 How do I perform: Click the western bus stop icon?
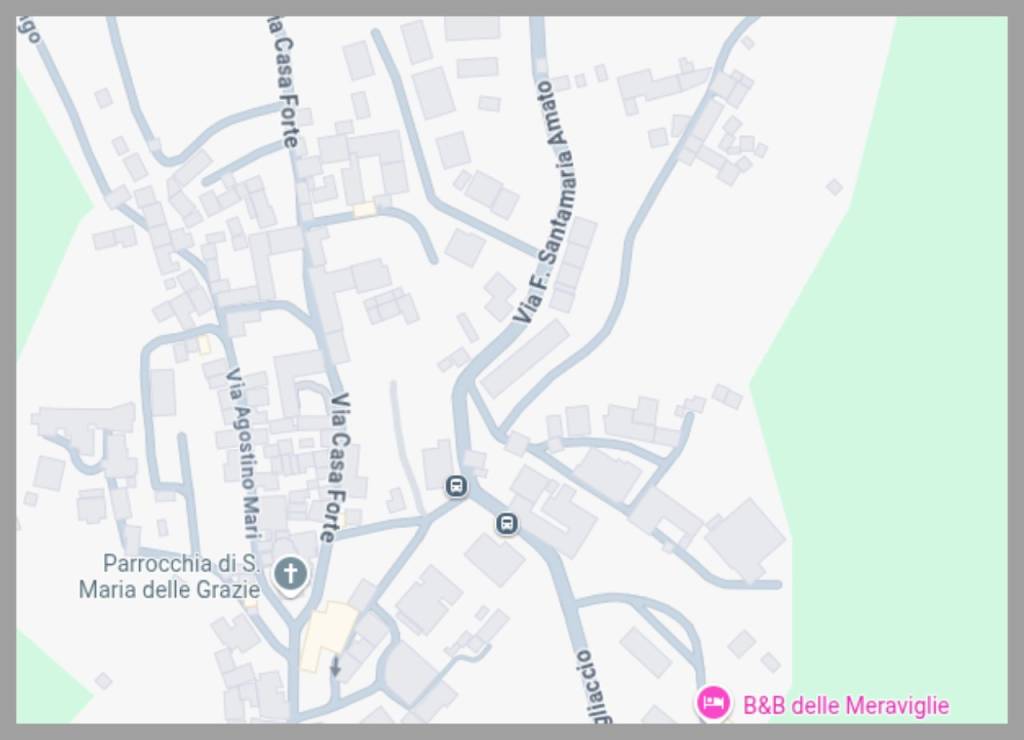456,487
